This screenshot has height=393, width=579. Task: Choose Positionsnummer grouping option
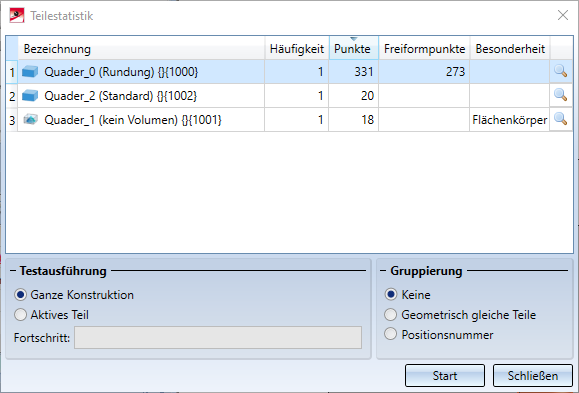391,334
